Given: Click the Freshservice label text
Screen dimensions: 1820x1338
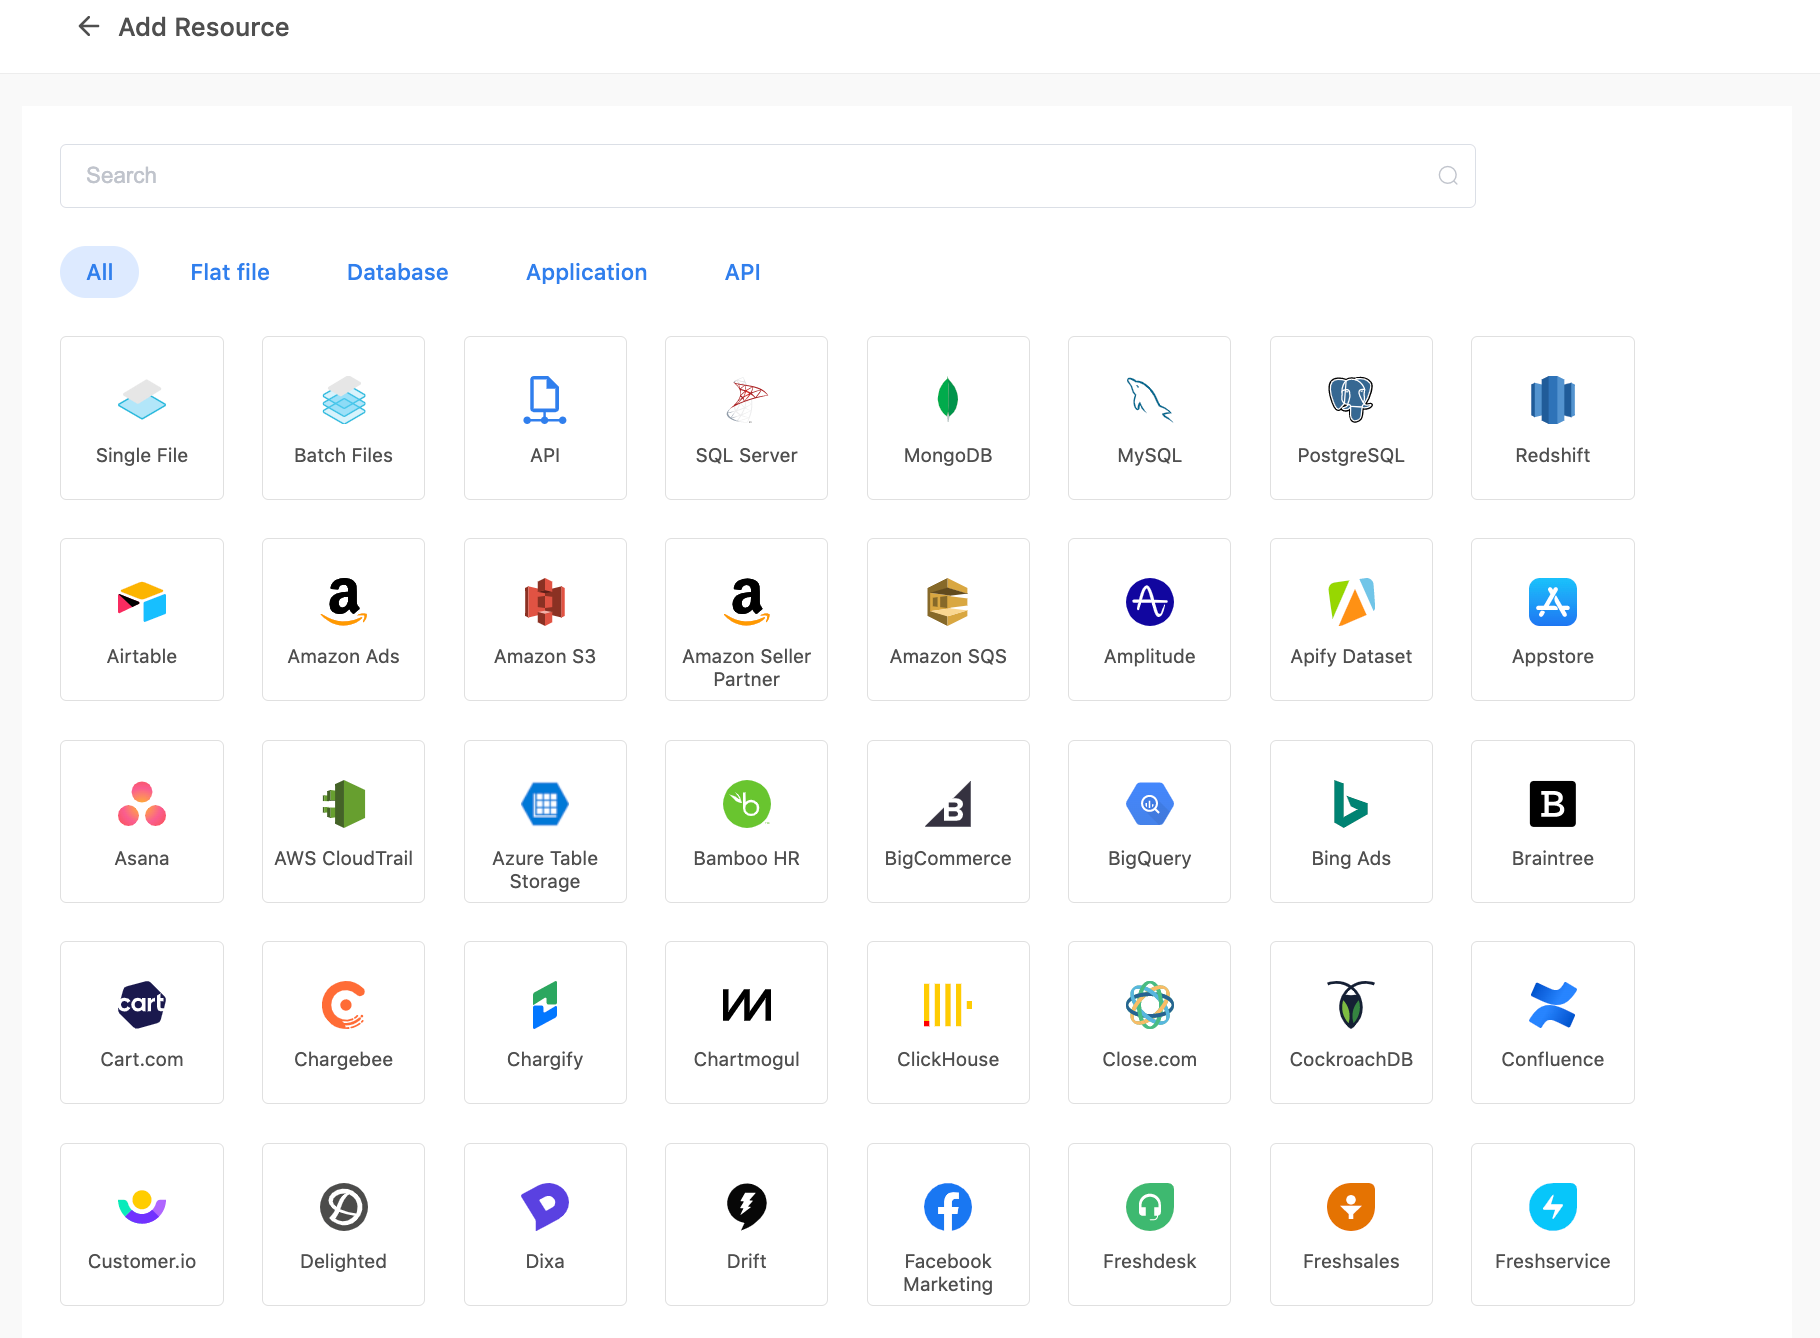Looking at the screenshot, I should tap(1553, 1261).
